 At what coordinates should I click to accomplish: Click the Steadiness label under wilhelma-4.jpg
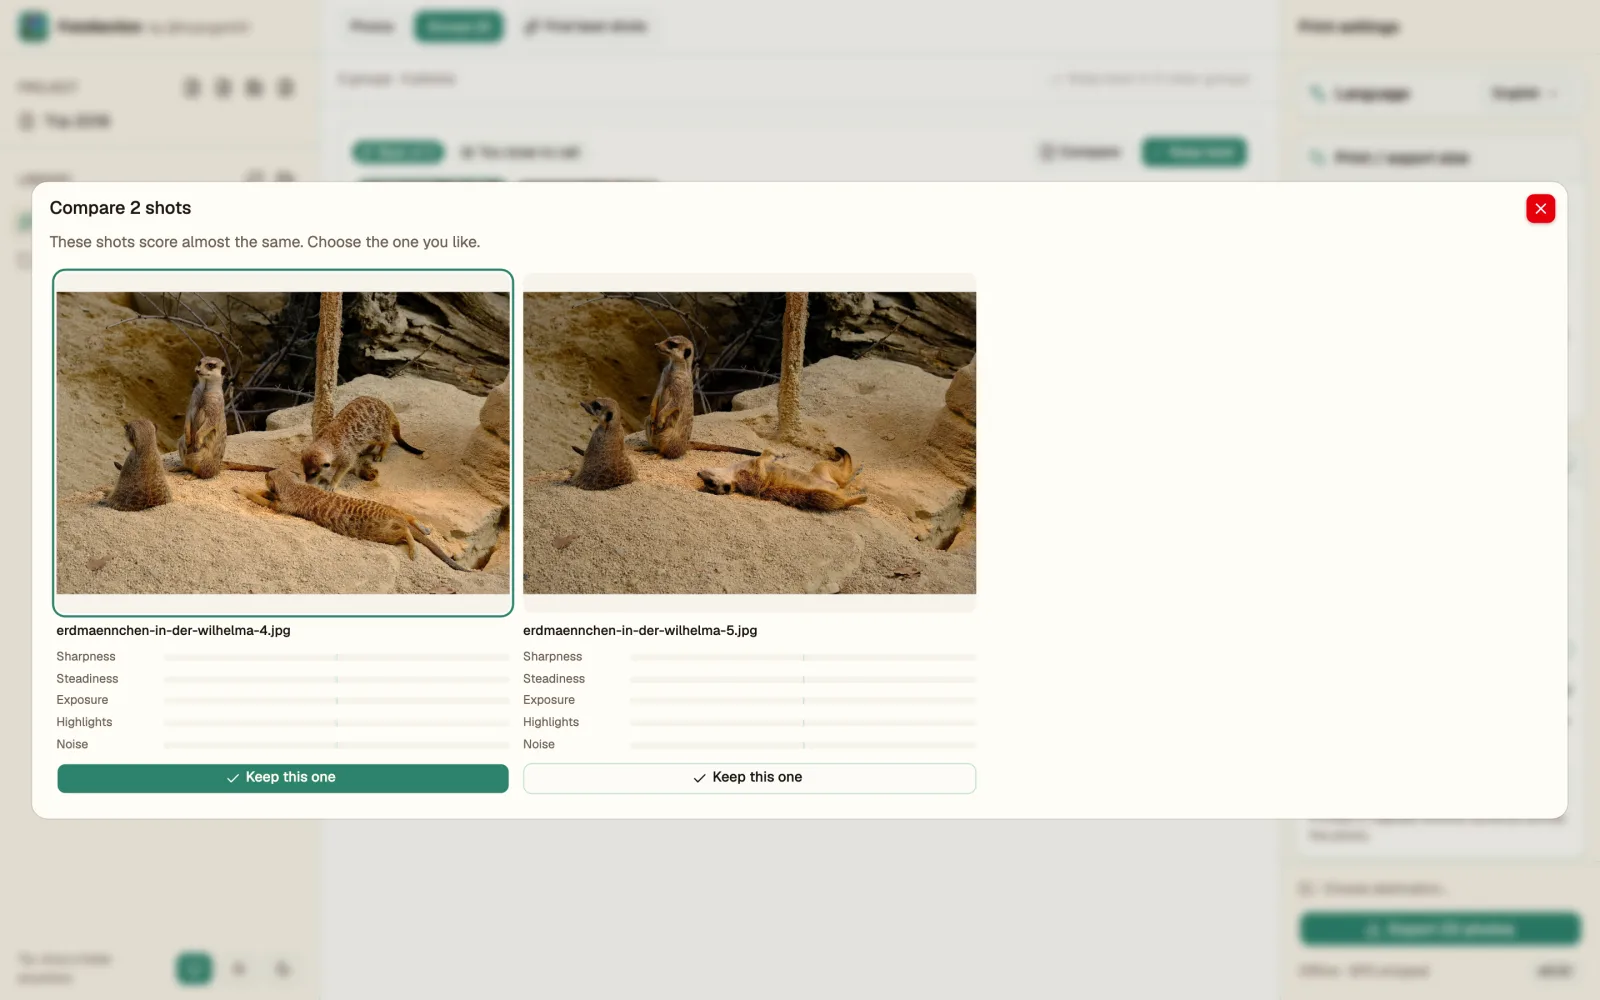click(x=87, y=679)
